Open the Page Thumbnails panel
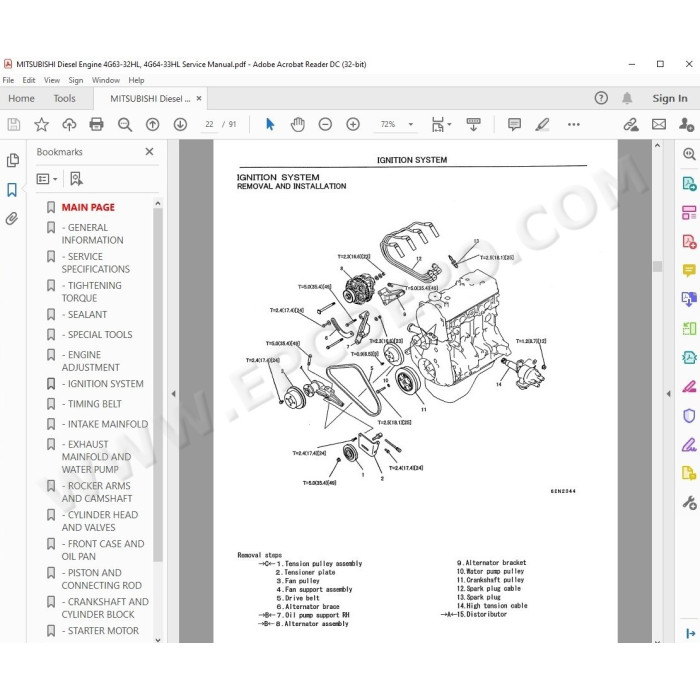This screenshot has width=700, height=700. coord(12,160)
